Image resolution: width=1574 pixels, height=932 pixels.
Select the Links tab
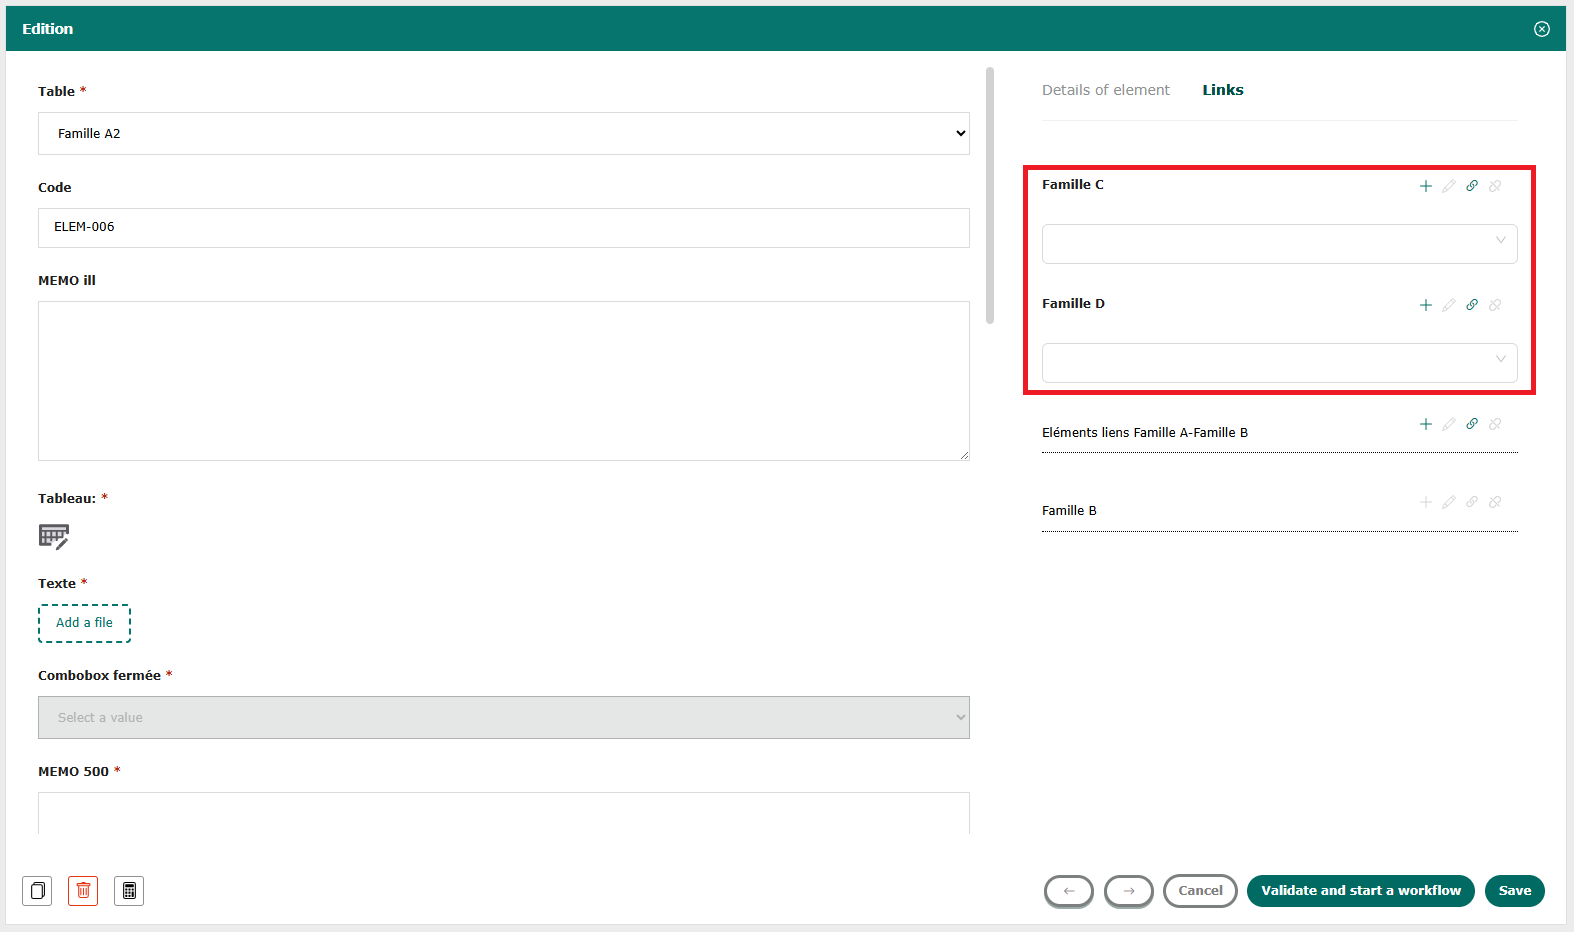[1222, 90]
